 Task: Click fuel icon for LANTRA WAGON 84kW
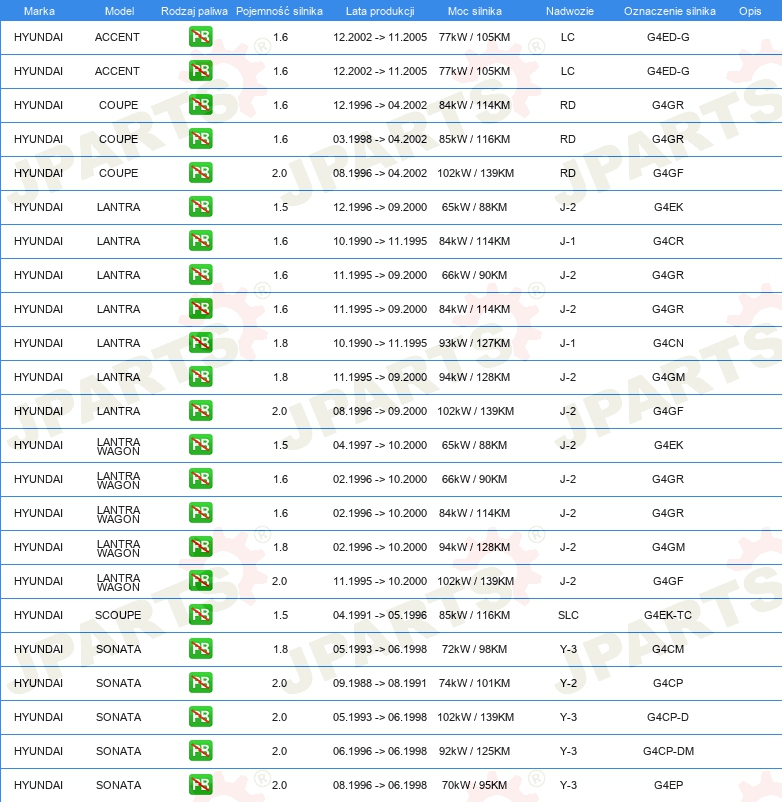coord(200,513)
